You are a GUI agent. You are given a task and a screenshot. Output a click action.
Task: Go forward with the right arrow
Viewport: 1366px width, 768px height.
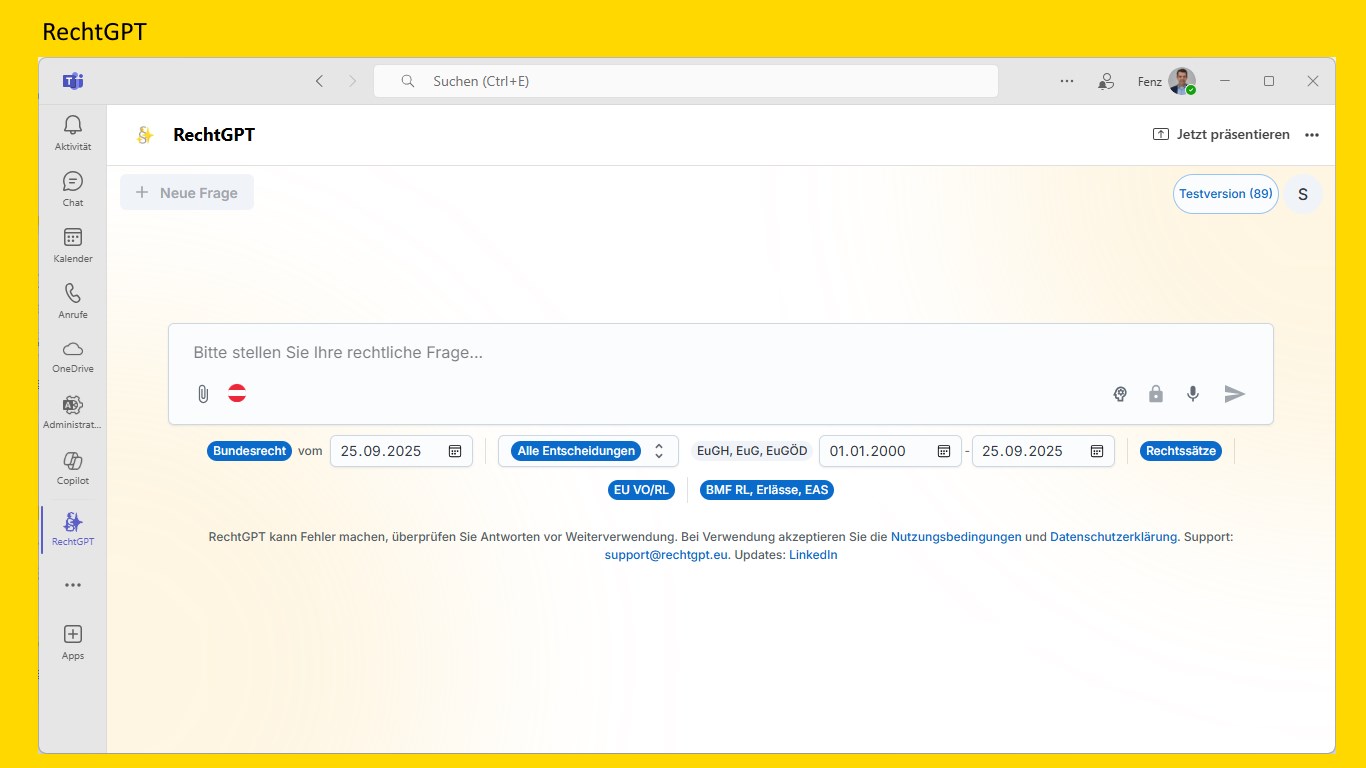pyautogui.click(x=352, y=81)
